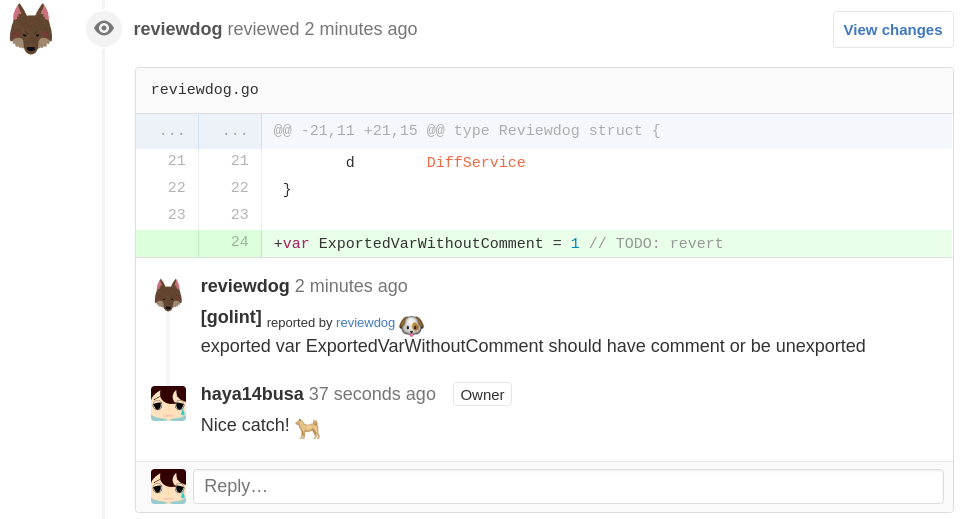
Task: Select new line number 24 in the diff
Action: tap(239, 243)
